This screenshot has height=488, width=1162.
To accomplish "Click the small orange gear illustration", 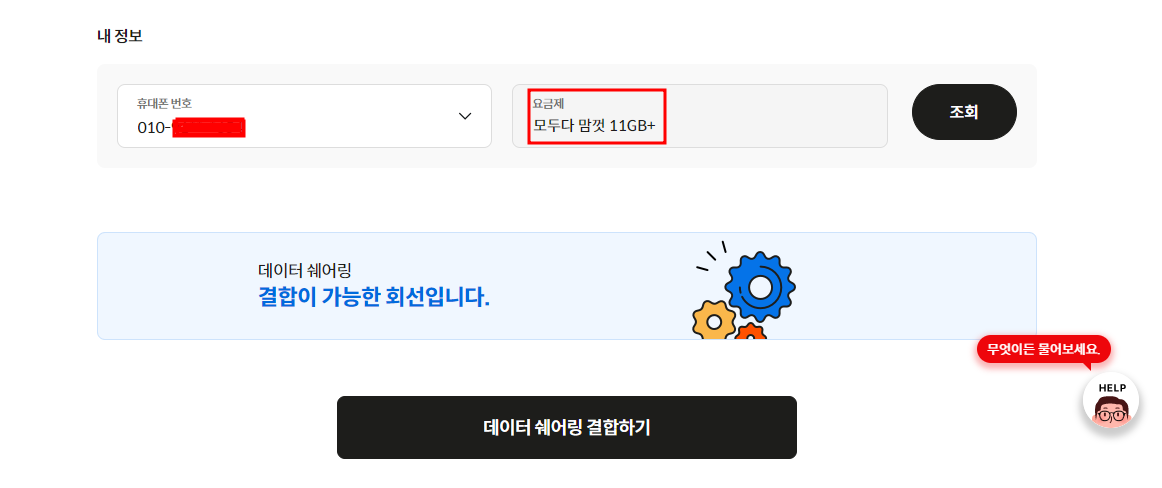I will tap(751, 332).
